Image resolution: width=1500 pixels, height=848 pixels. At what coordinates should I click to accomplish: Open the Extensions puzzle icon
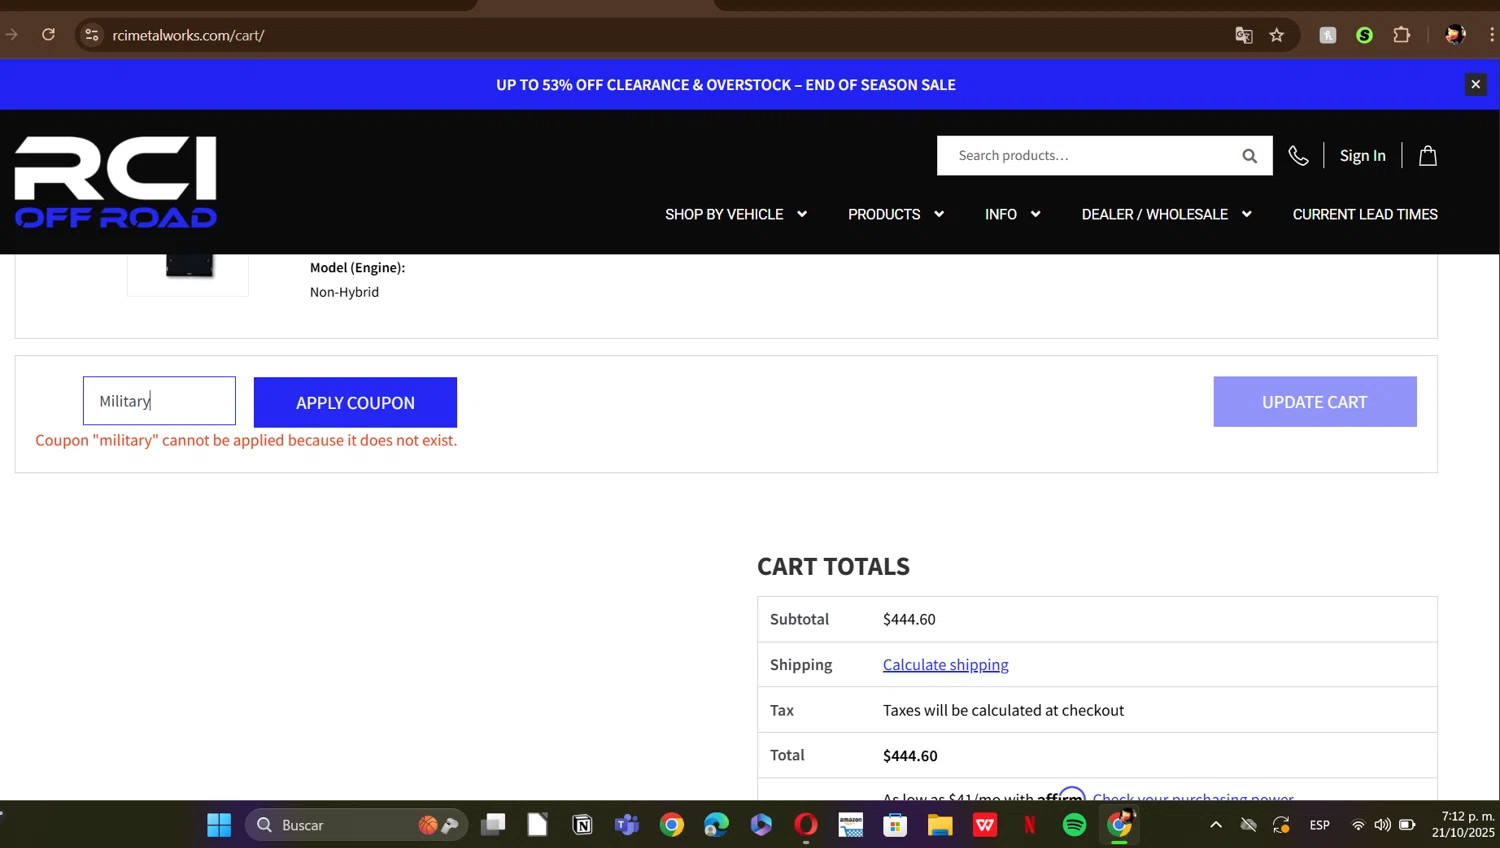tap(1402, 35)
